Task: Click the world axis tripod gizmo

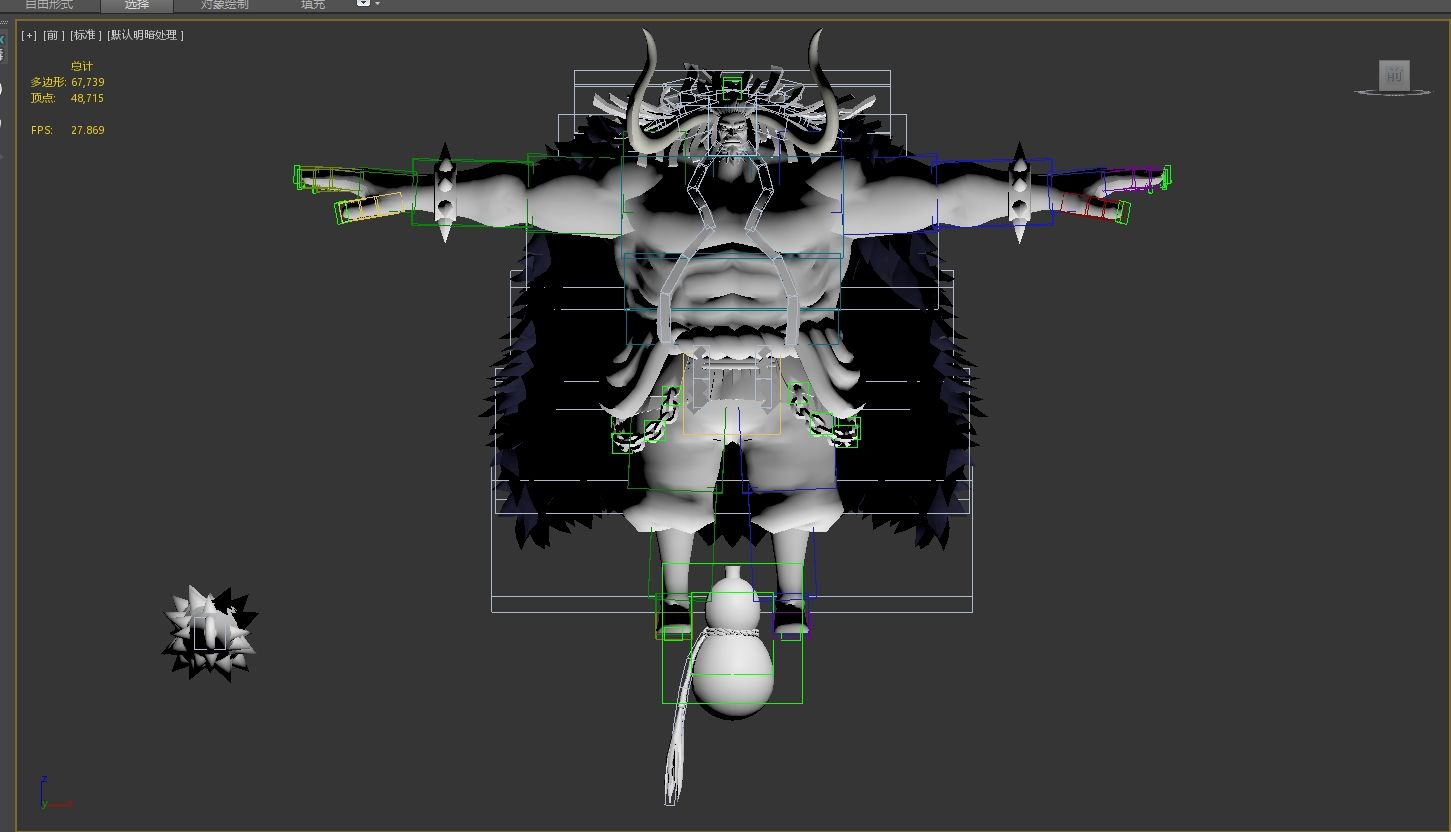Action: (54, 791)
